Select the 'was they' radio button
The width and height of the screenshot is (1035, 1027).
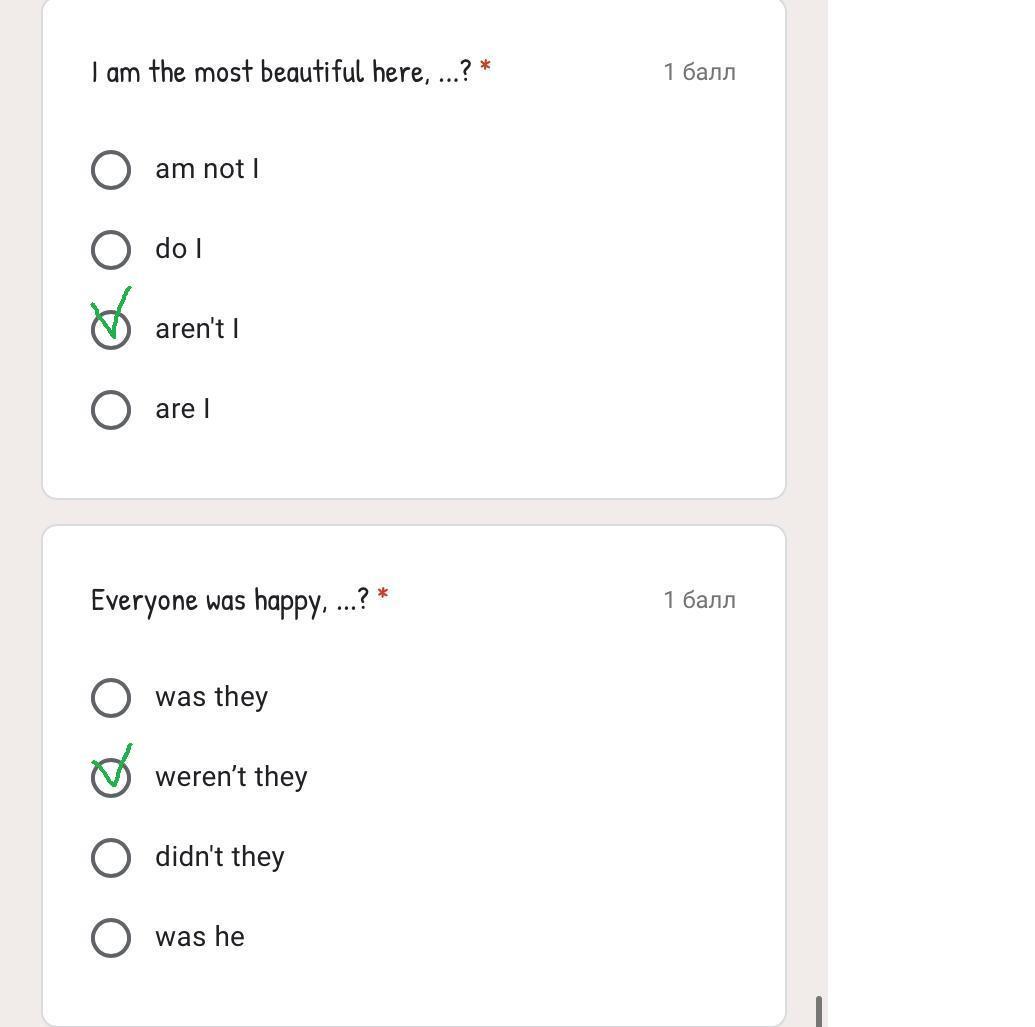111,698
